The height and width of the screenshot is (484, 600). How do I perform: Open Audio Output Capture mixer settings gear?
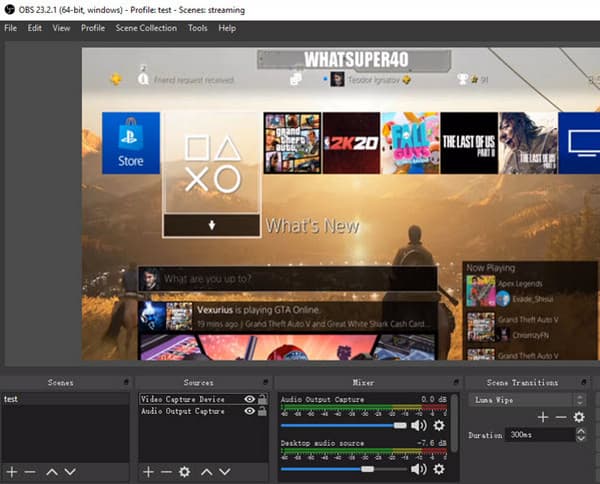click(x=439, y=425)
